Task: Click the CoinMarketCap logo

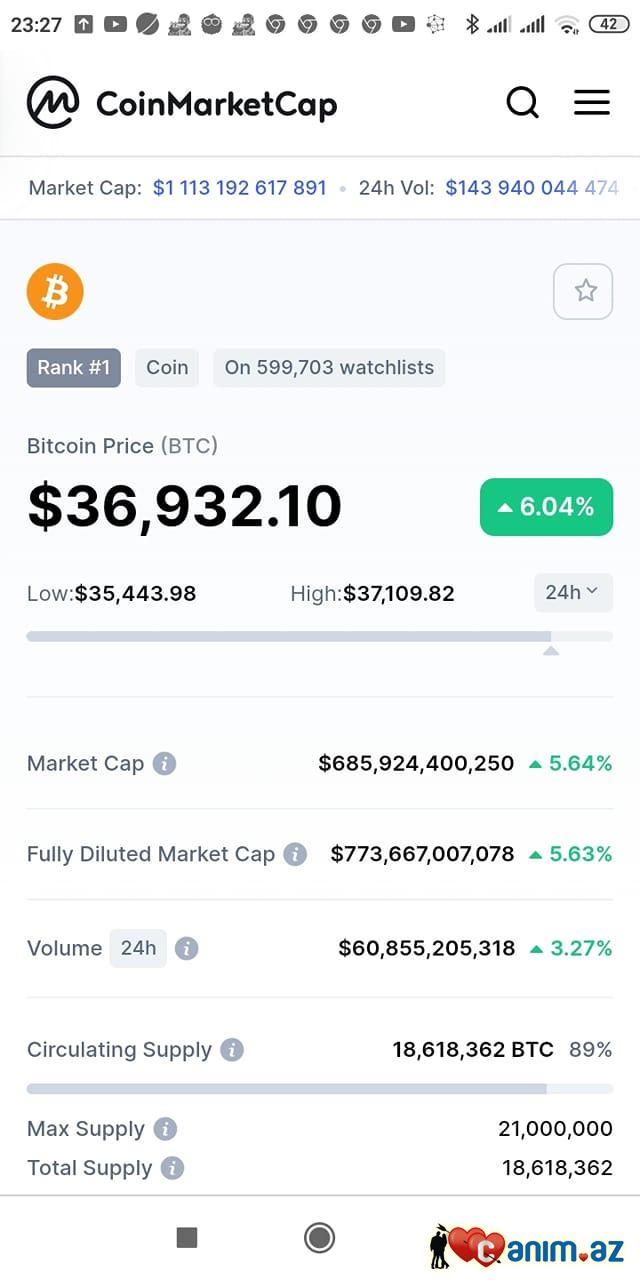Action: [182, 103]
